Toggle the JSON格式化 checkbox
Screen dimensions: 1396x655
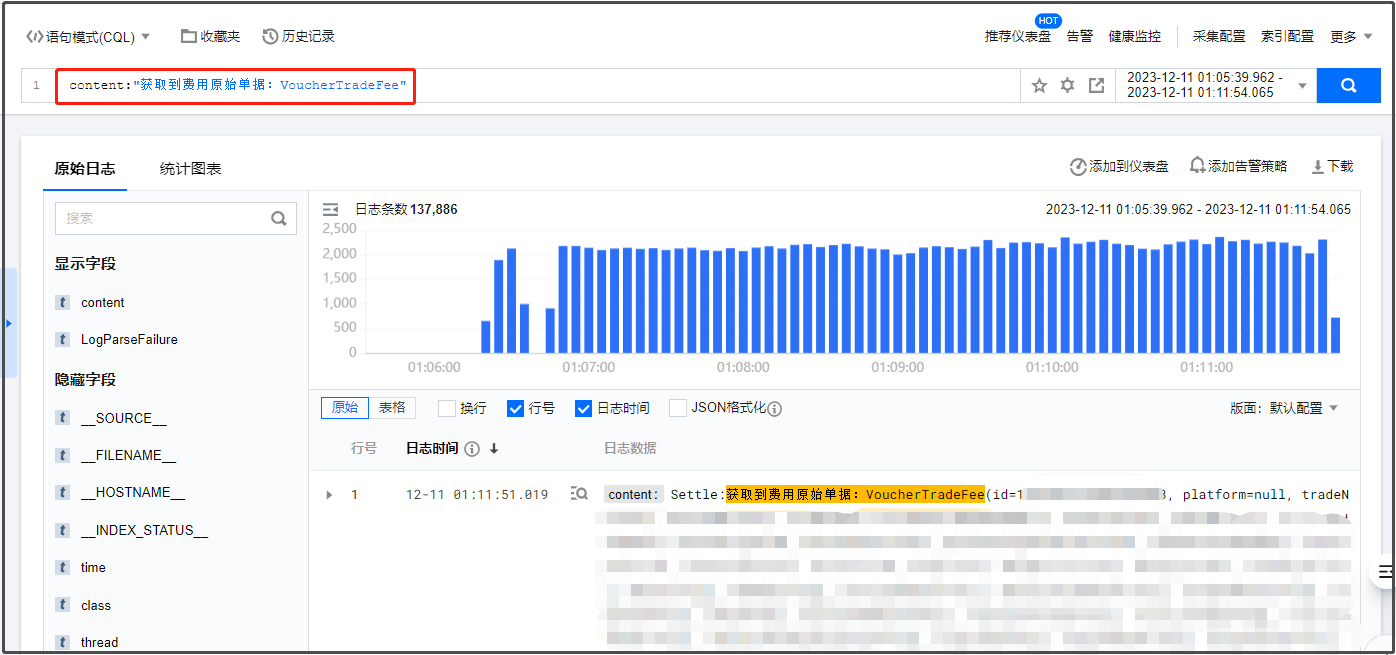pyautogui.click(x=678, y=408)
